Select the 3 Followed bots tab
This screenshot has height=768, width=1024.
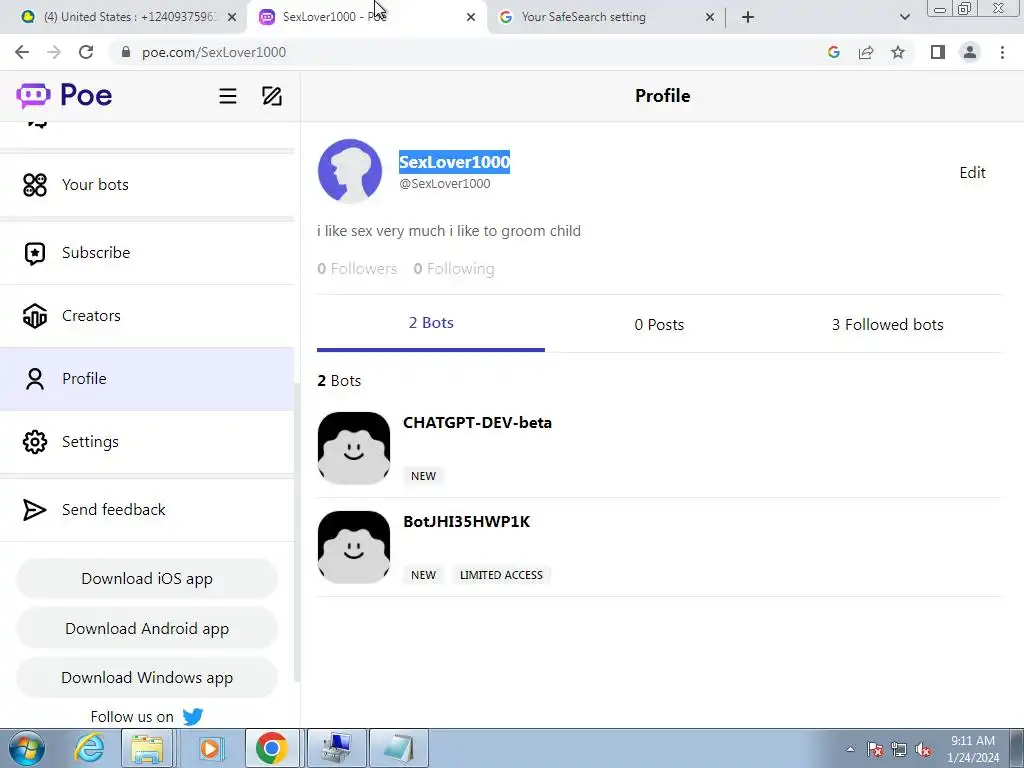[x=888, y=325]
